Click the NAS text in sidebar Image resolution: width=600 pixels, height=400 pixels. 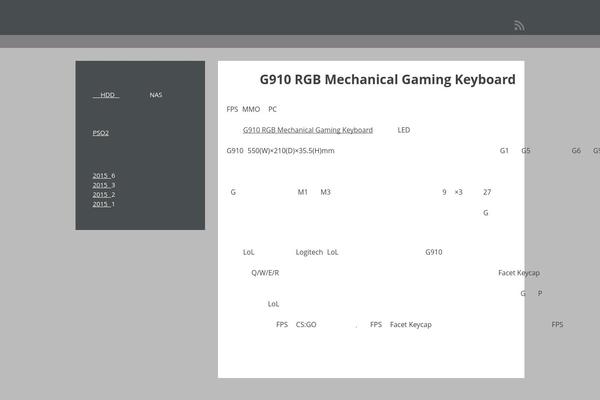coord(156,95)
